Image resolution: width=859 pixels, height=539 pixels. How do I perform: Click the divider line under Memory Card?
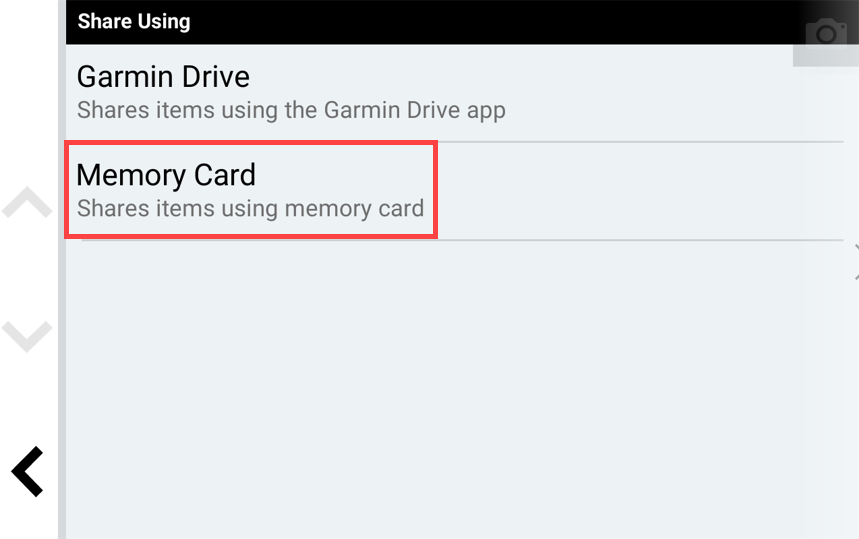[462, 240]
